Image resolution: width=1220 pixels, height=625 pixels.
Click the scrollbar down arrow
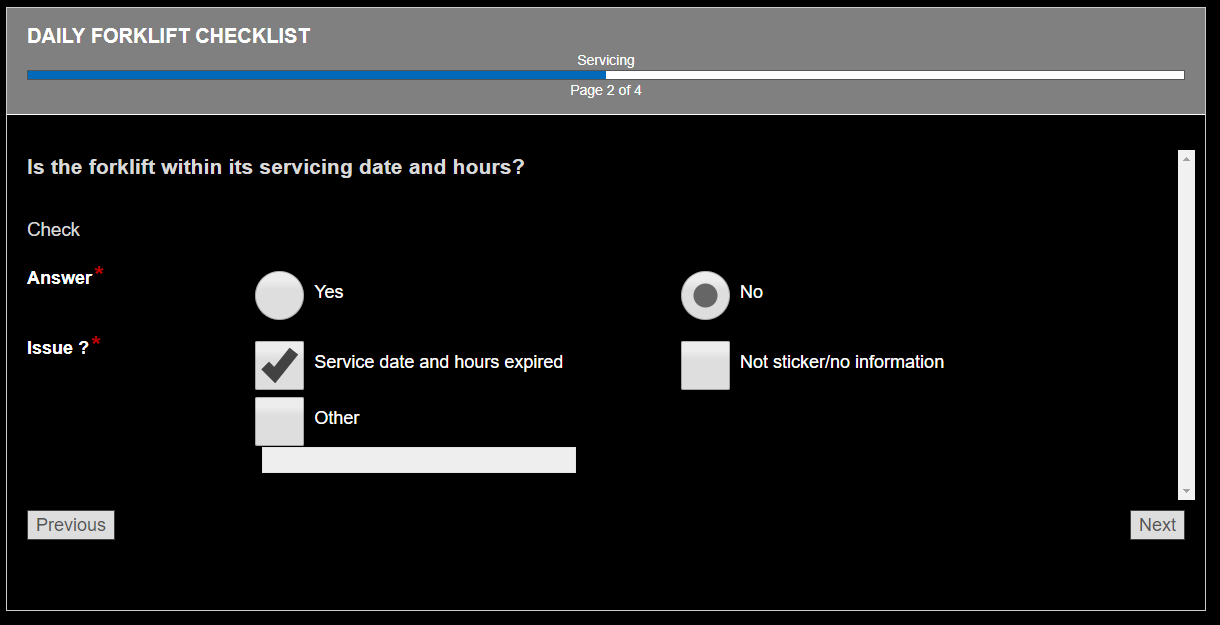click(x=1187, y=491)
